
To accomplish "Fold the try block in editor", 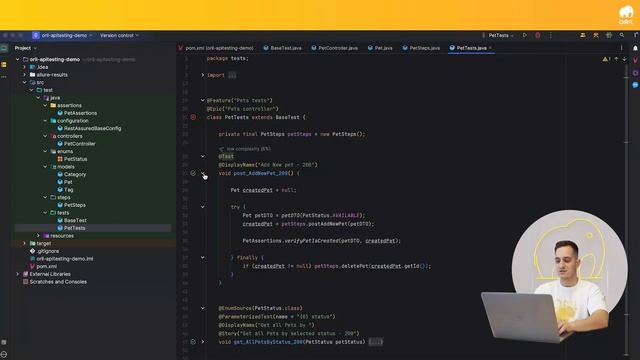I will tap(202, 207).
